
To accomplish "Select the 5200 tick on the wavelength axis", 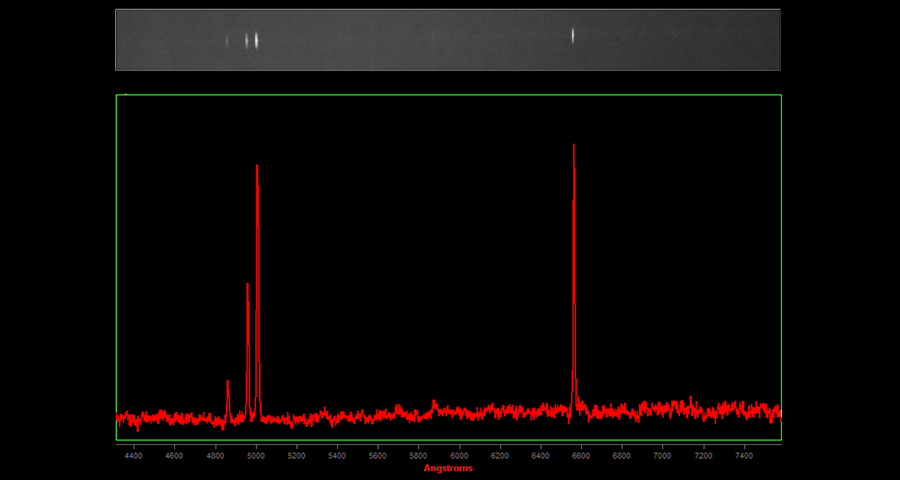I will click(296, 455).
